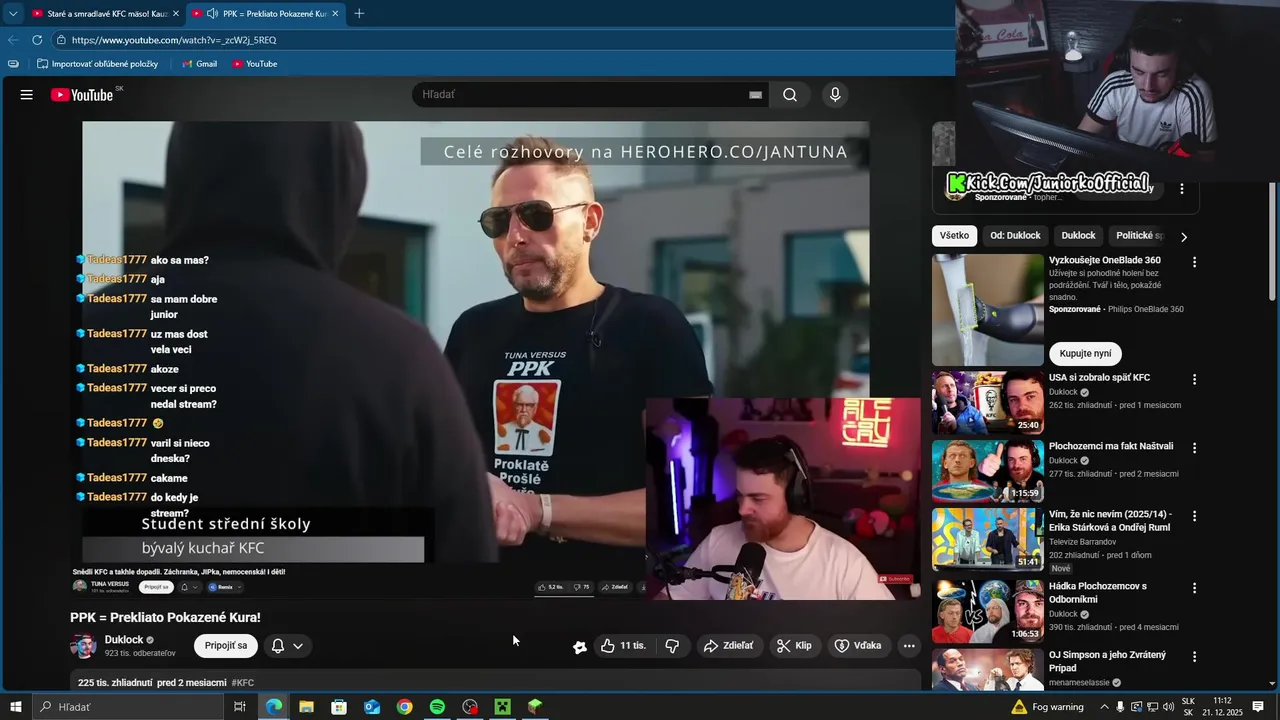This screenshot has height=720, width=1280.
Task: Open the Gmail bookmark
Action: click(200, 64)
